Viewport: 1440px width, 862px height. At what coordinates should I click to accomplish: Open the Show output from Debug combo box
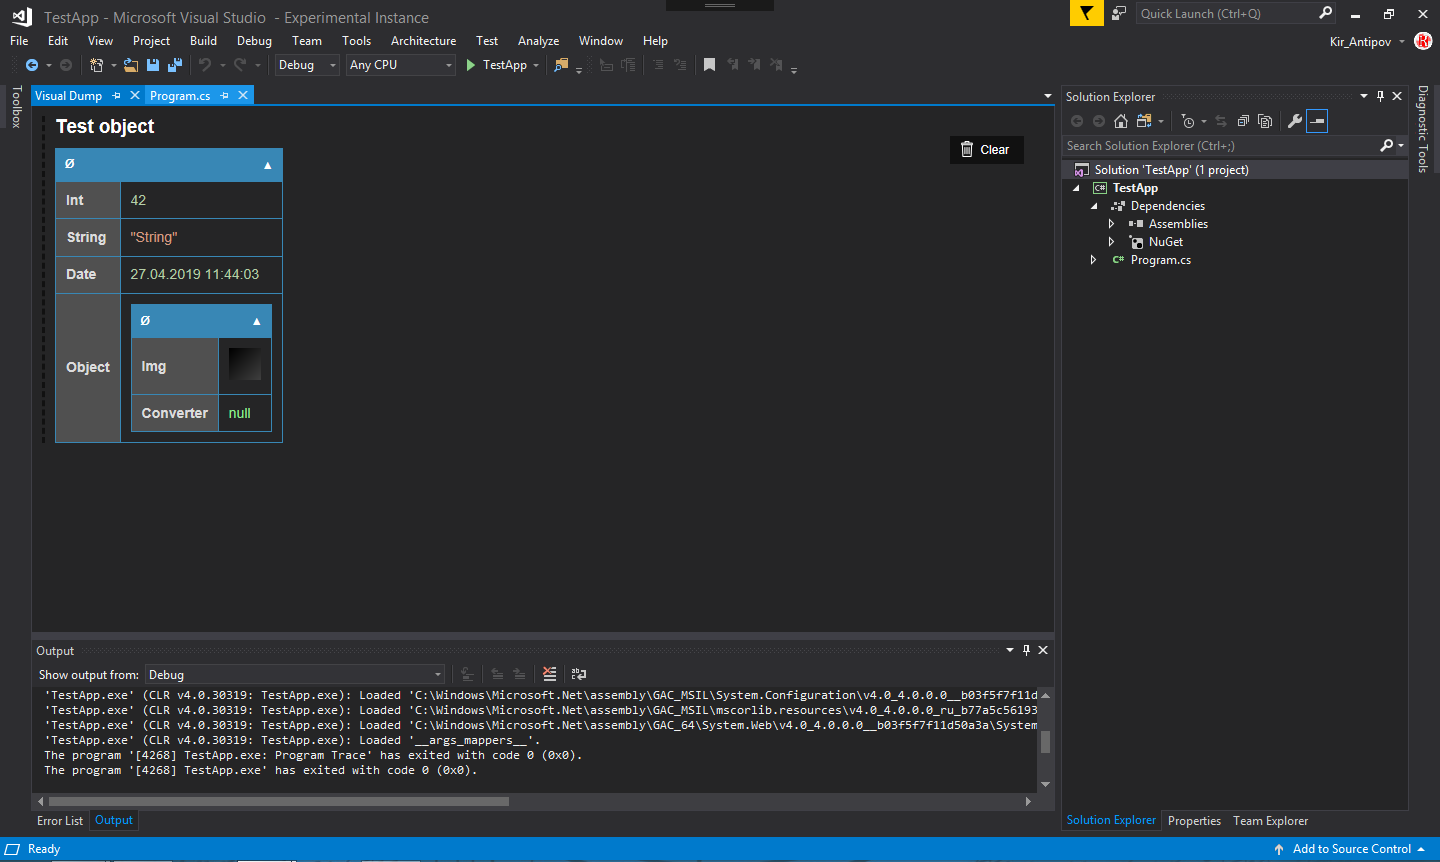point(295,675)
